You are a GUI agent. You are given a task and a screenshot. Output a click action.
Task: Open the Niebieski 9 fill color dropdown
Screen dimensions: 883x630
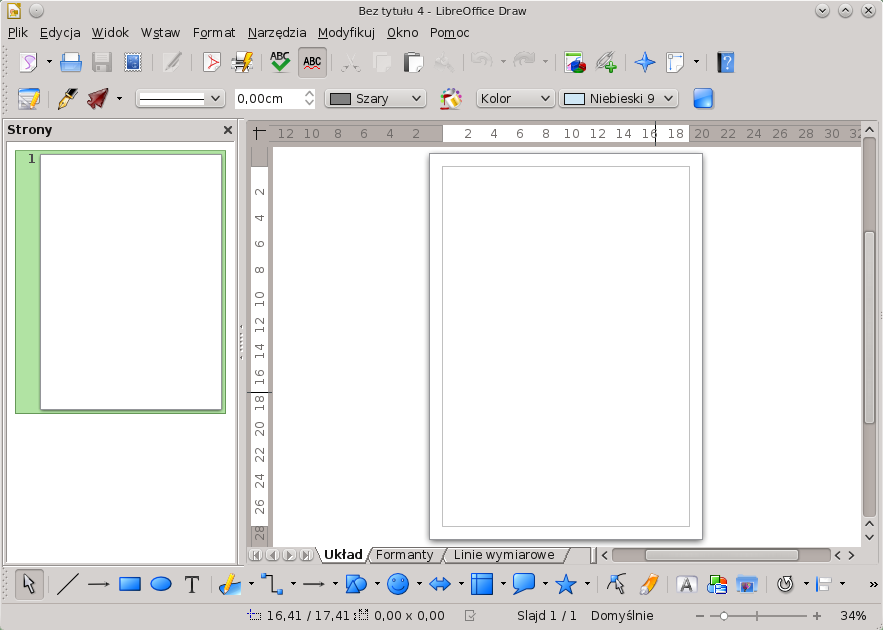coord(619,99)
